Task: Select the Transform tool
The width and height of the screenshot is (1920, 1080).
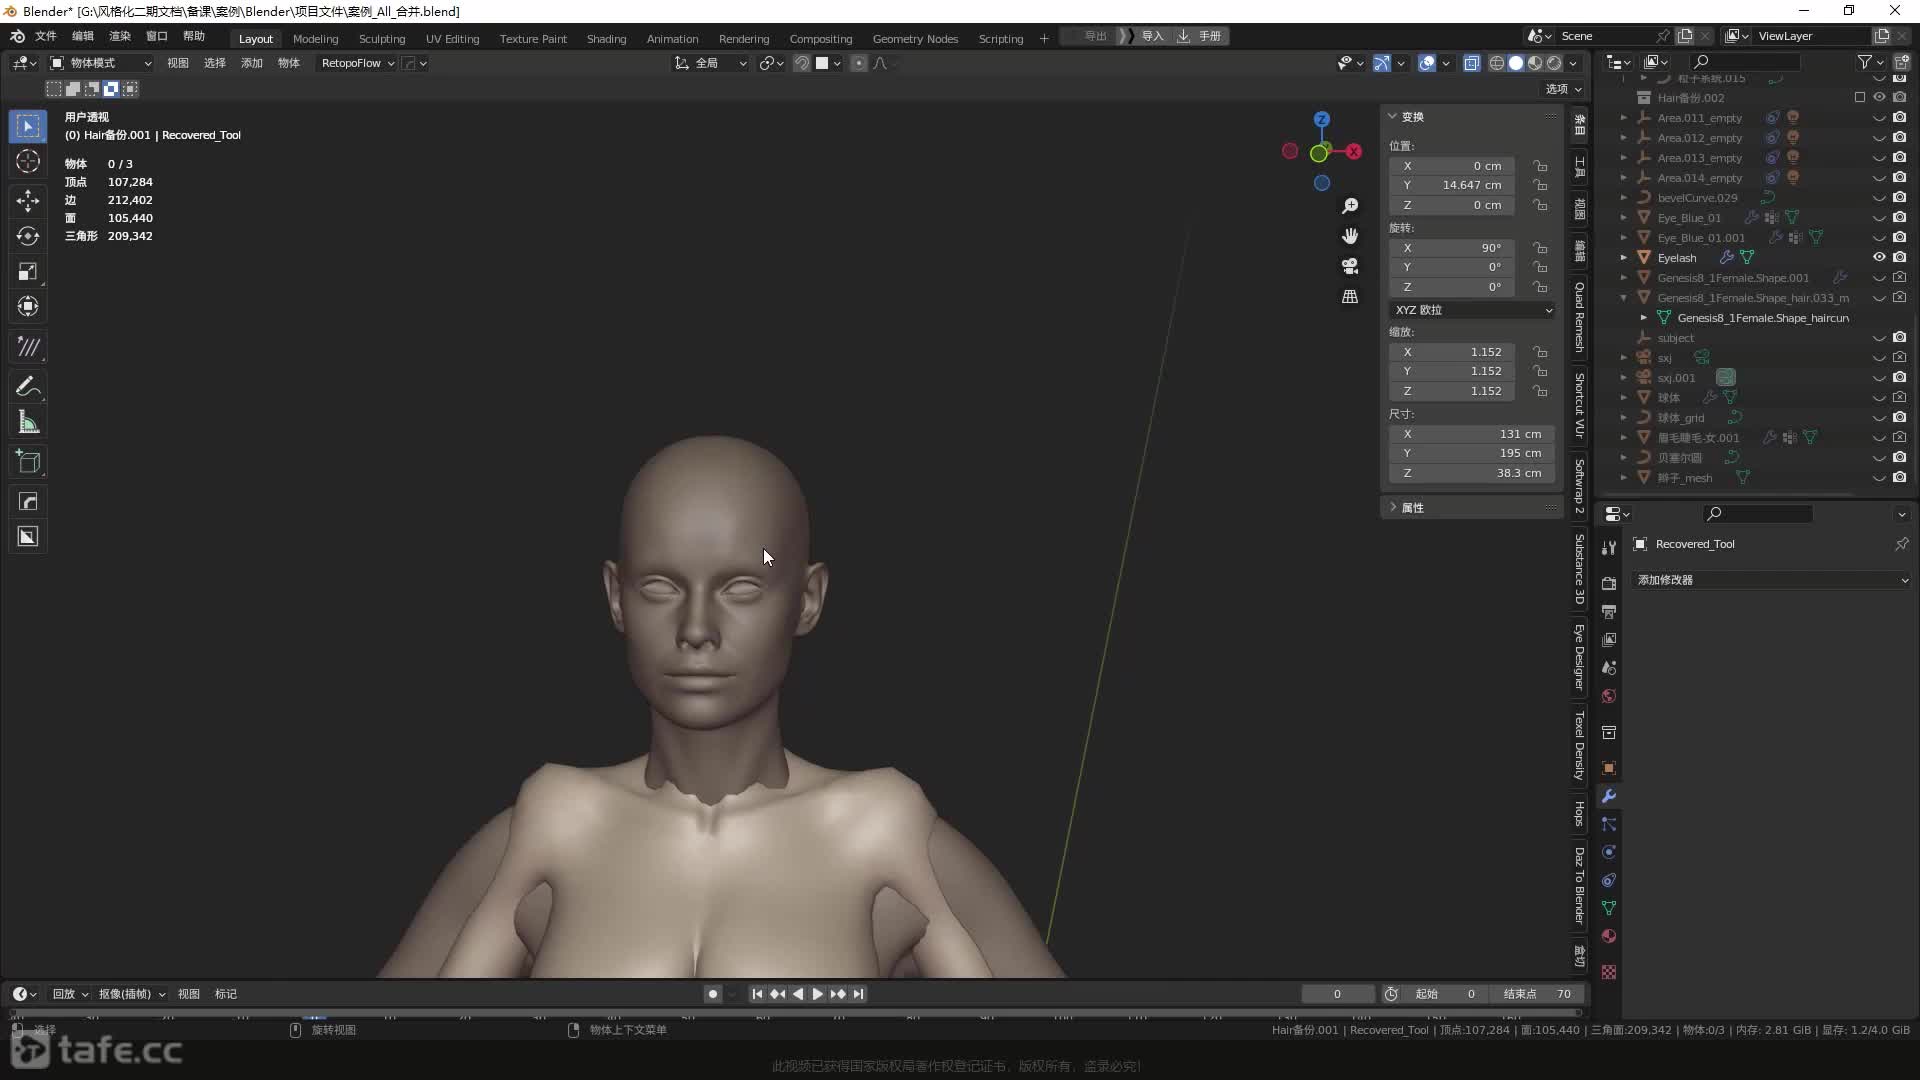Action: pos(28,307)
